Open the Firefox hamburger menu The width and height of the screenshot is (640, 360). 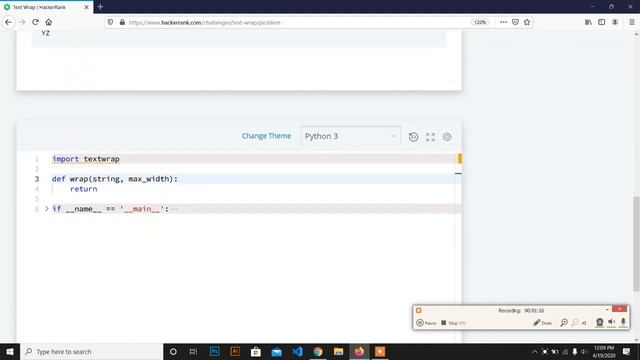tap(631, 22)
